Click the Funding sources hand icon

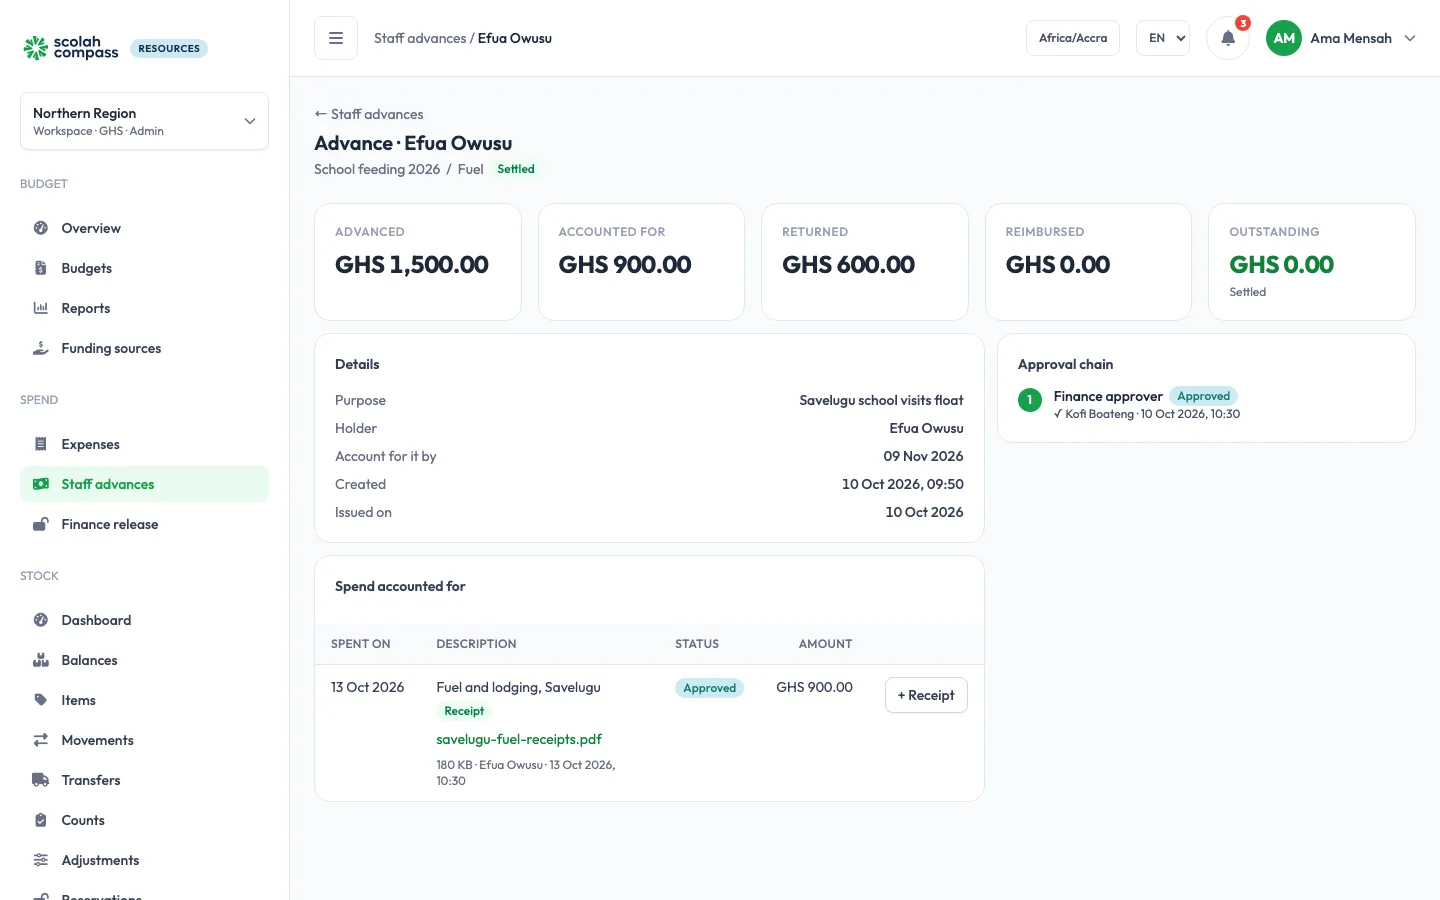click(41, 348)
